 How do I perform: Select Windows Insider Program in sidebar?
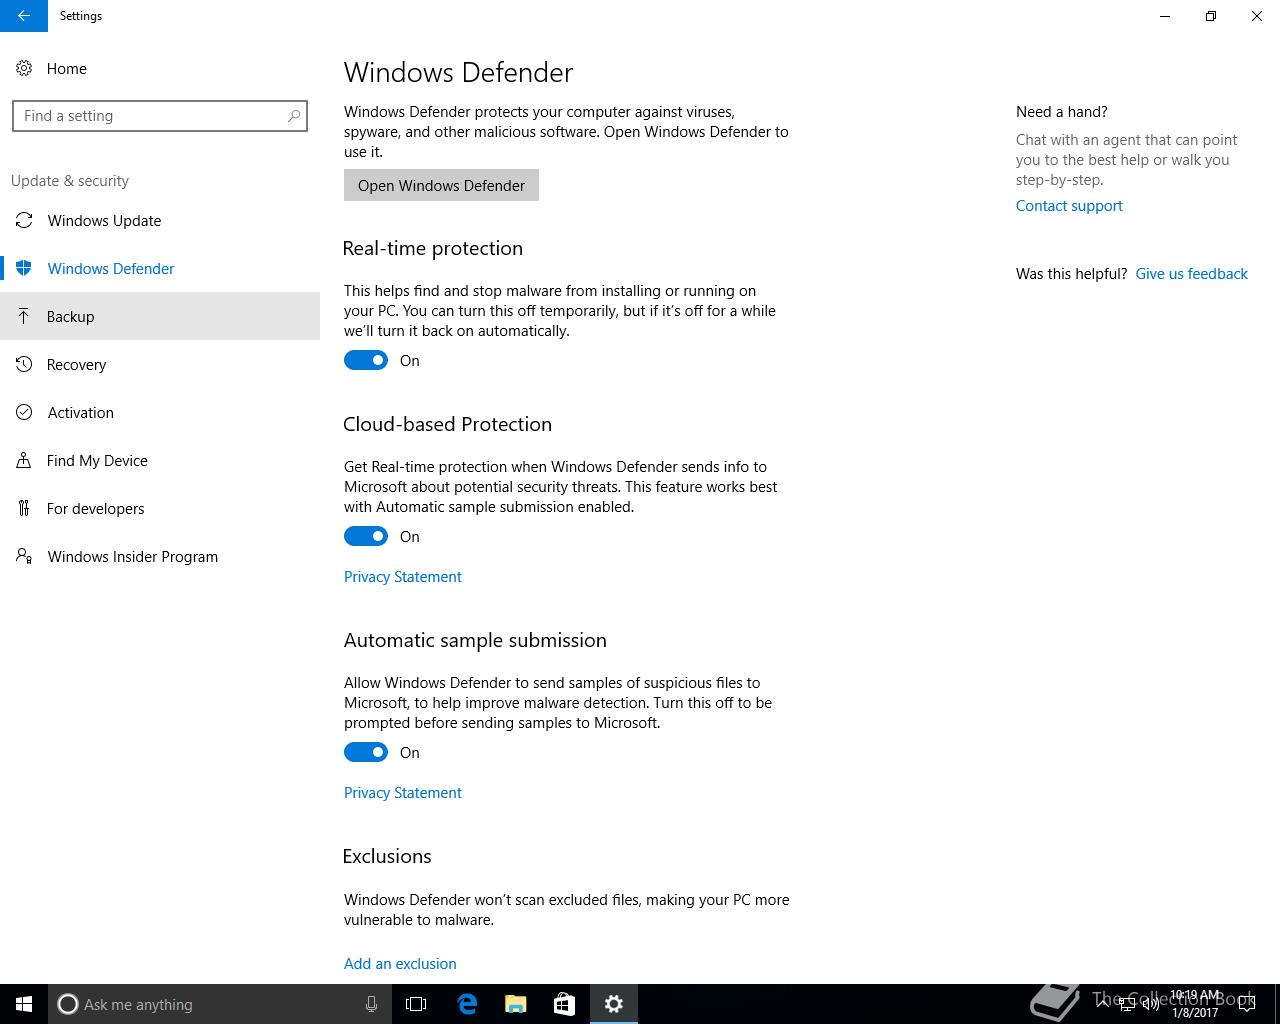tap(160, 557)
